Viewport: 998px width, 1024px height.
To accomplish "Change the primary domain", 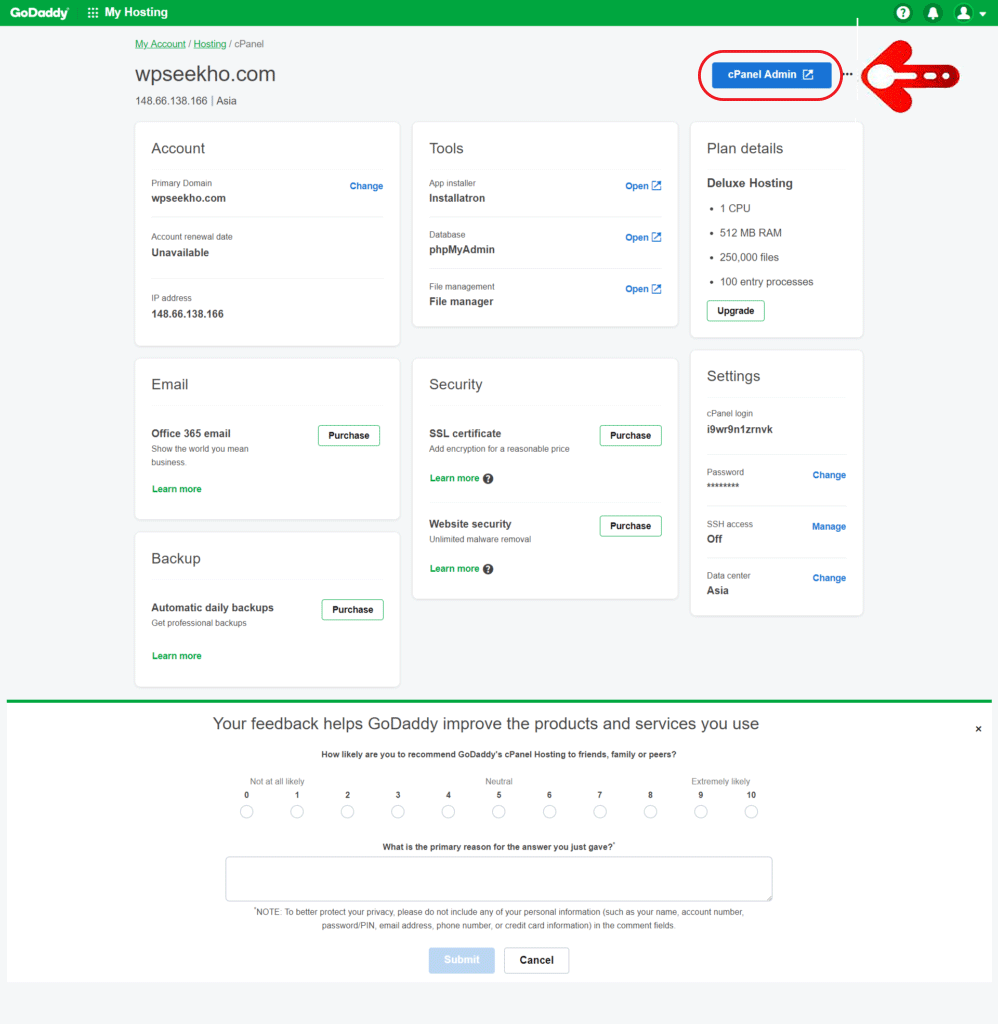I will tap(366, 186).
